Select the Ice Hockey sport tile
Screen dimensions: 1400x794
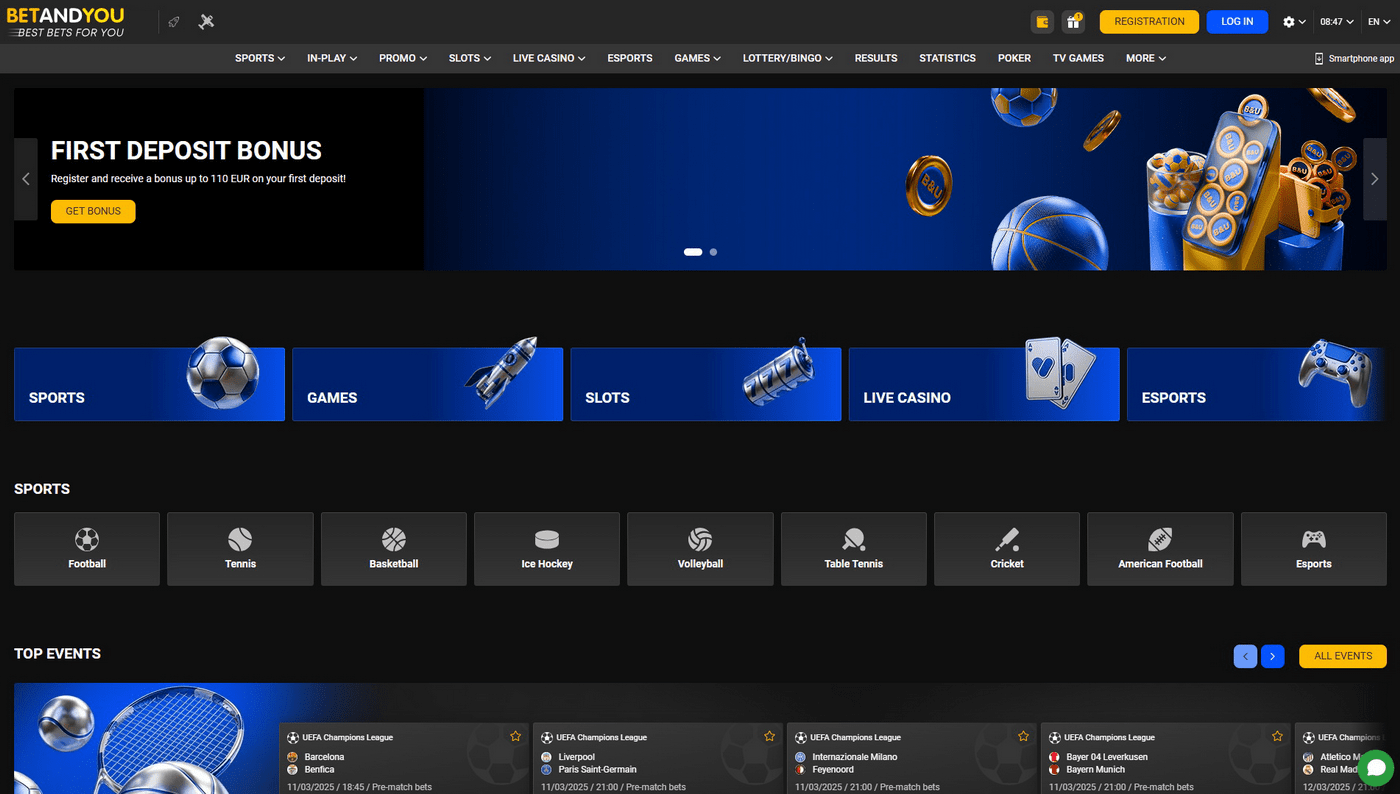pos(547,549)
